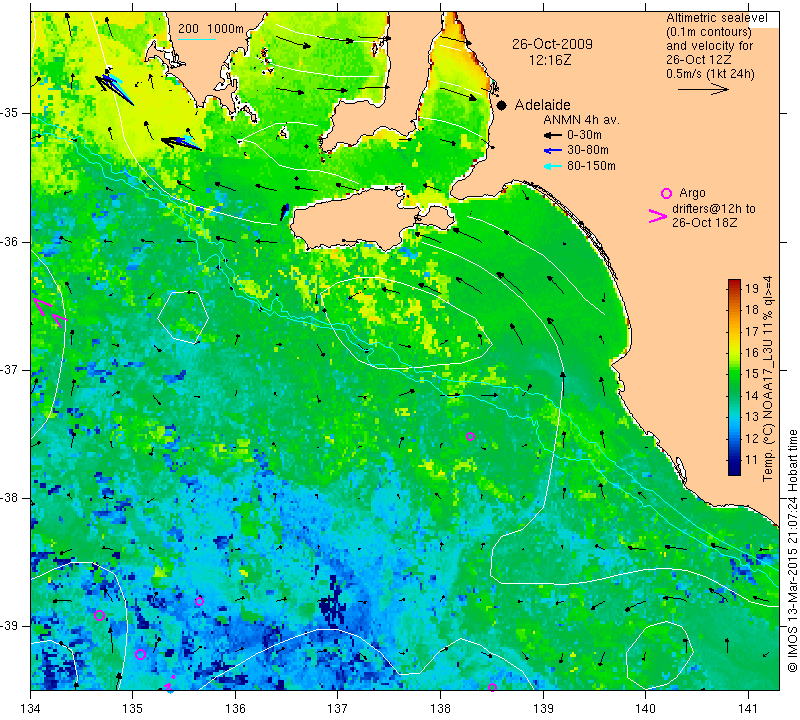The width and height of the screenshot is (800, 720).
Task: Click the latitude axis label -35
Action: click(x=10, y=112)
